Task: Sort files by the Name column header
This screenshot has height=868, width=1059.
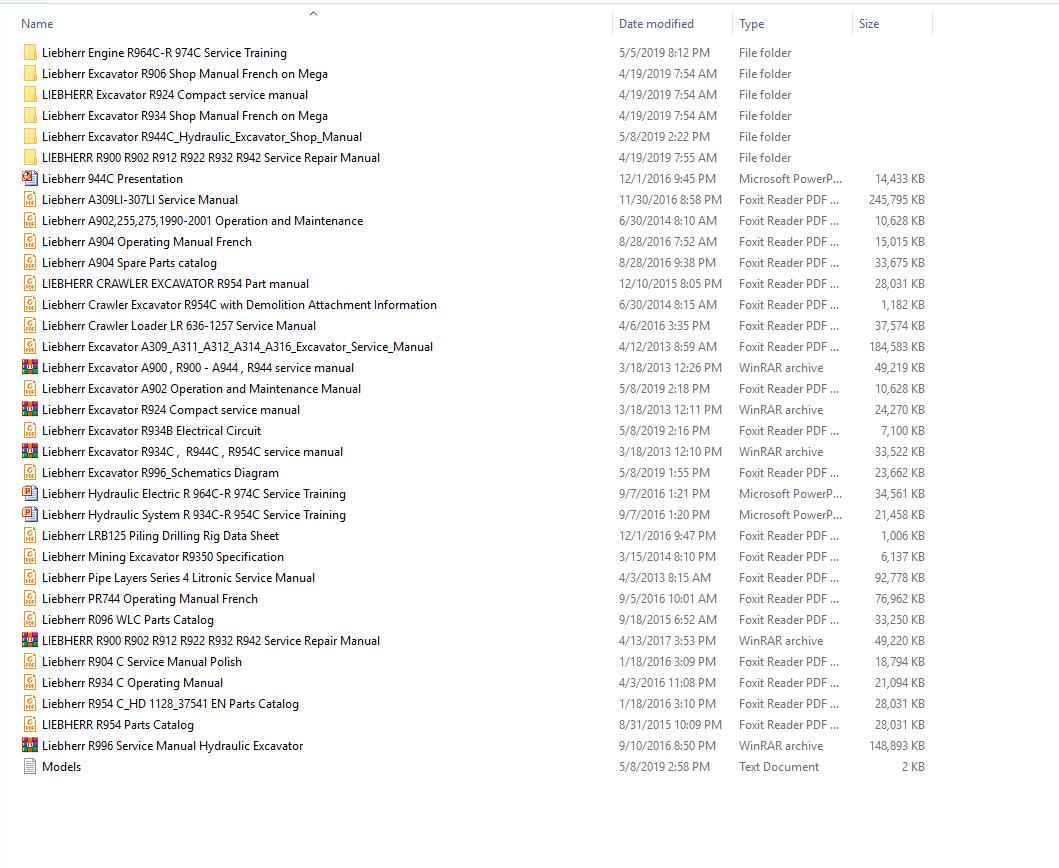Action: point(37,24)
